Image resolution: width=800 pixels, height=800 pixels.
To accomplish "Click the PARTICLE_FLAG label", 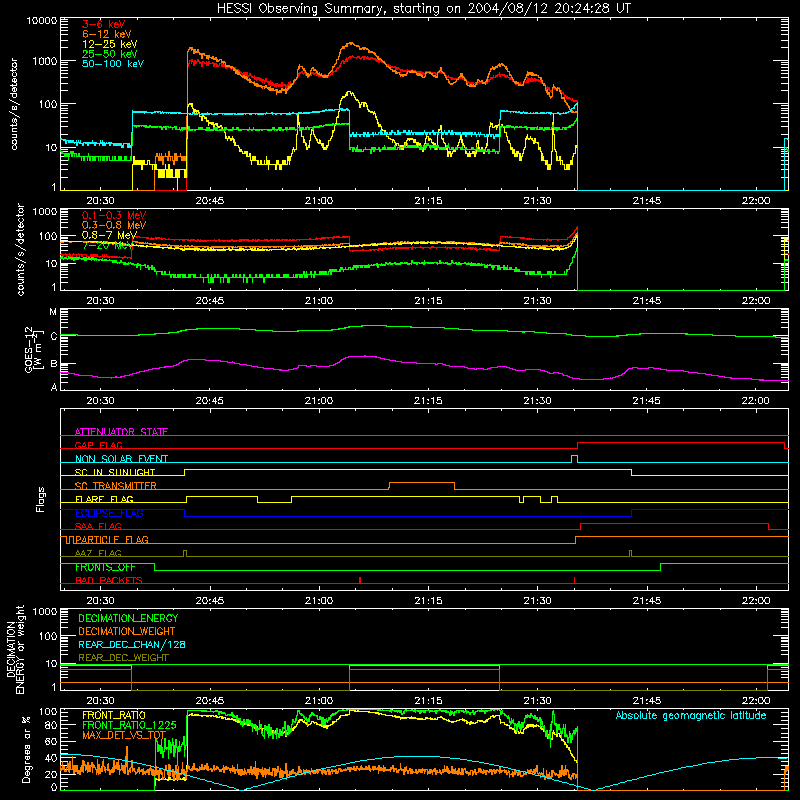I will 111,540.
